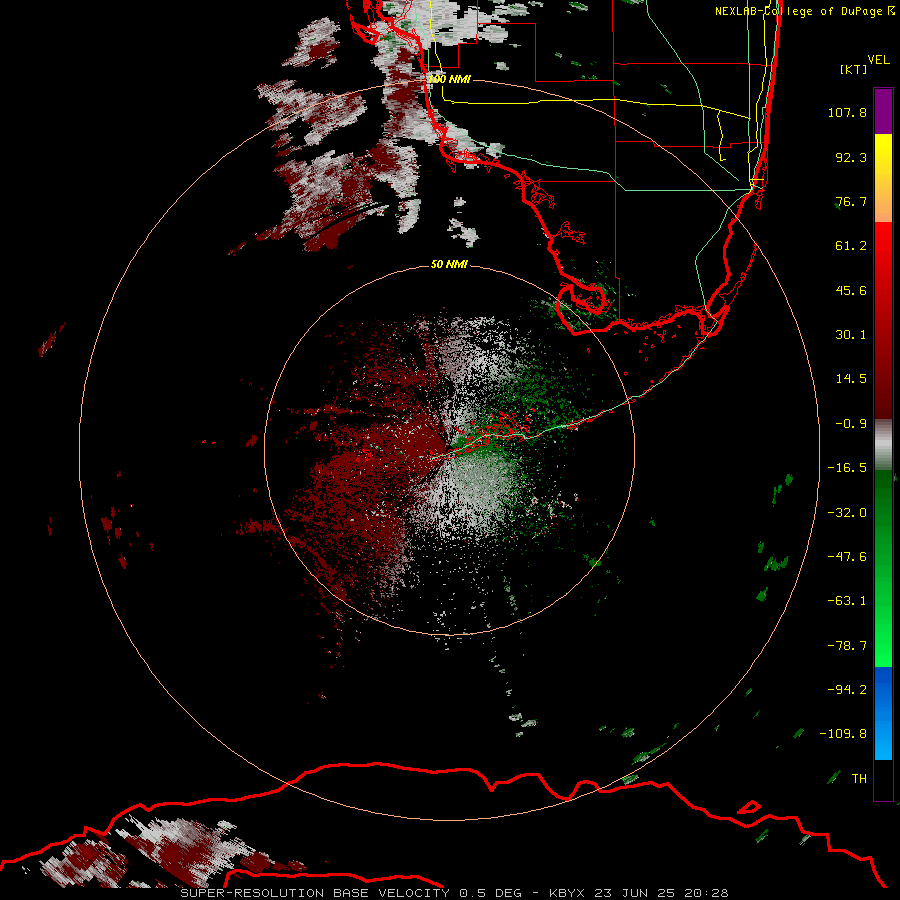This screenshot has width=900, height=900.
Task: Click the 76.7 velocity scale value
Action: coord(851,201)
